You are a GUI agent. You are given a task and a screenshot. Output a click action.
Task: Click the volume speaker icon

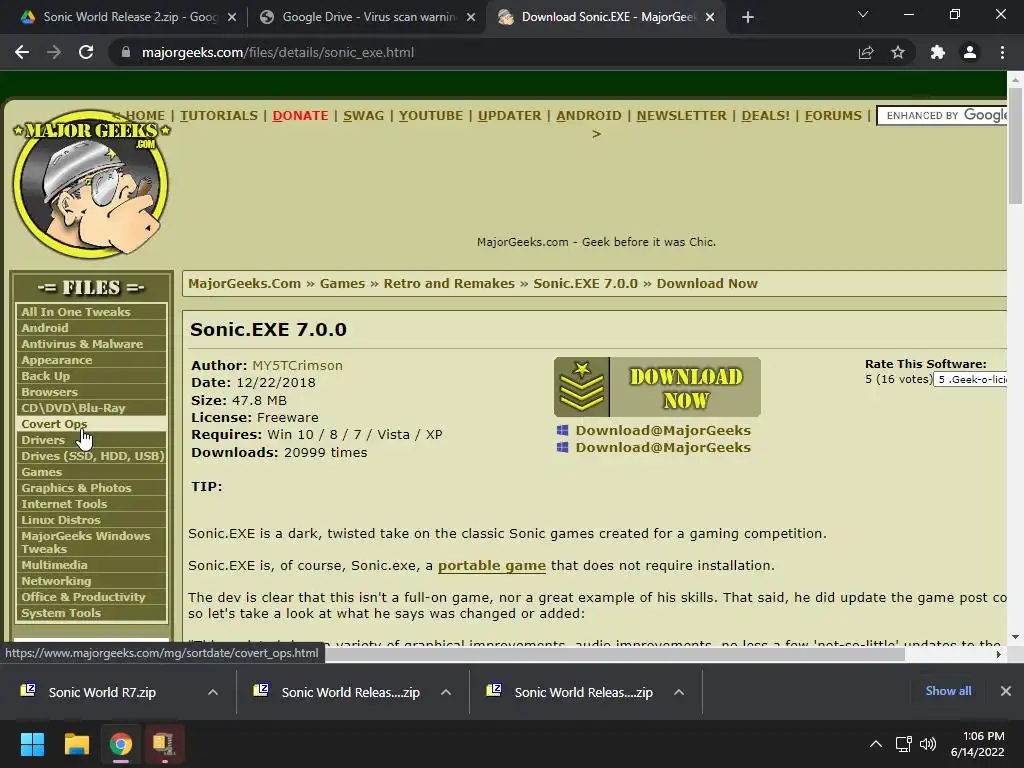(x=927, y=744)
